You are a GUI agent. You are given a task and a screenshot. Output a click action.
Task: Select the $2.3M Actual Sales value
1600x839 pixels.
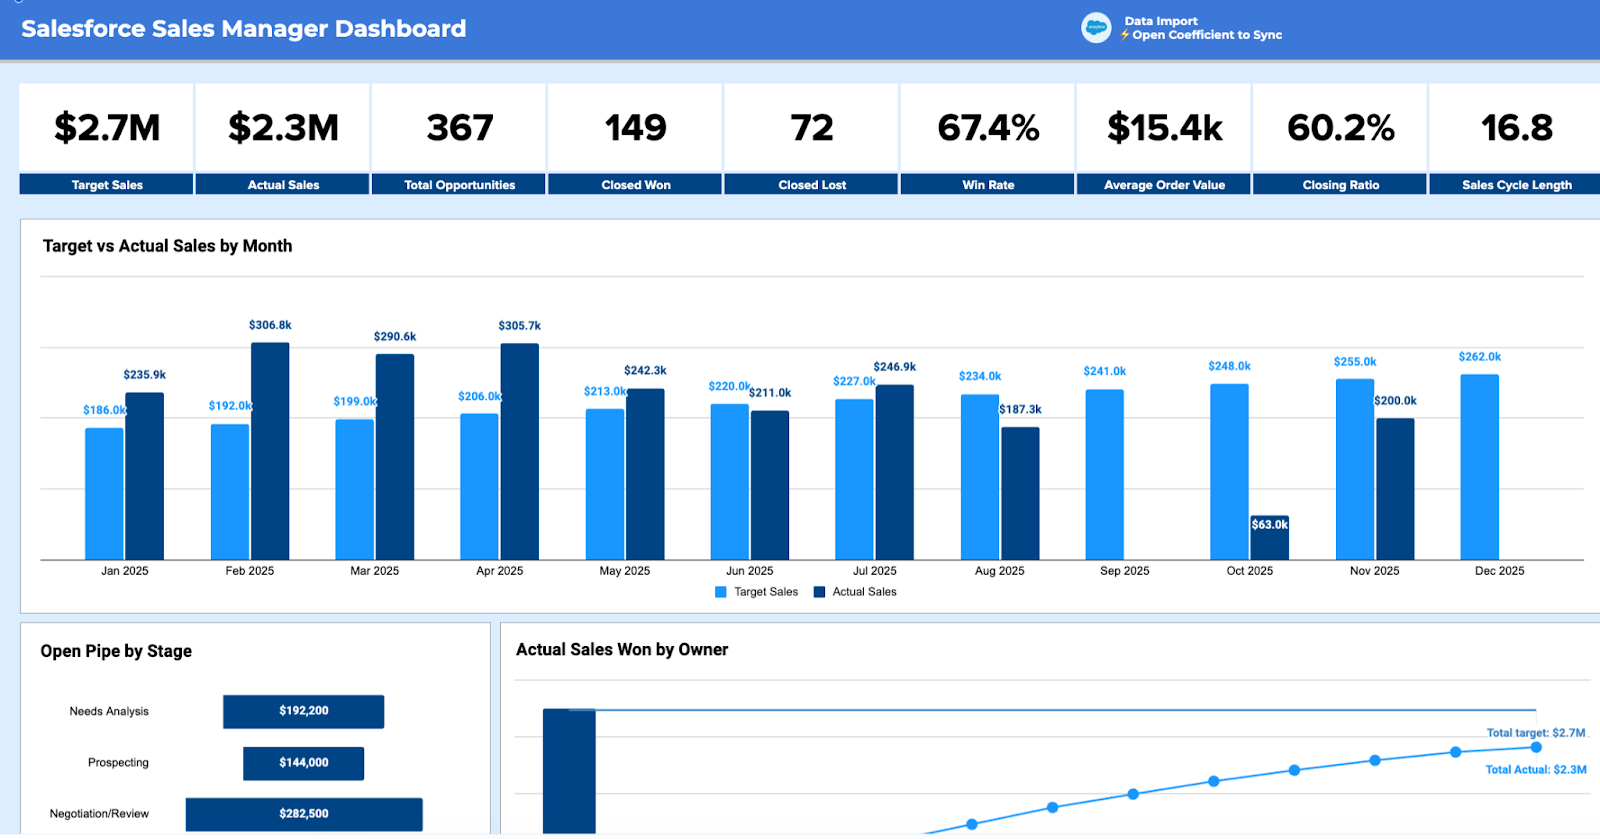coord(283,128)
